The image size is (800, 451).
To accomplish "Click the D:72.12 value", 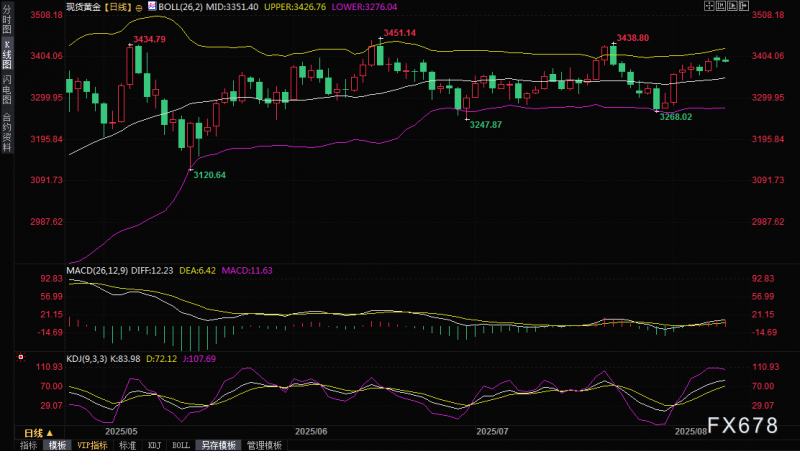I will tap(162, 359).
